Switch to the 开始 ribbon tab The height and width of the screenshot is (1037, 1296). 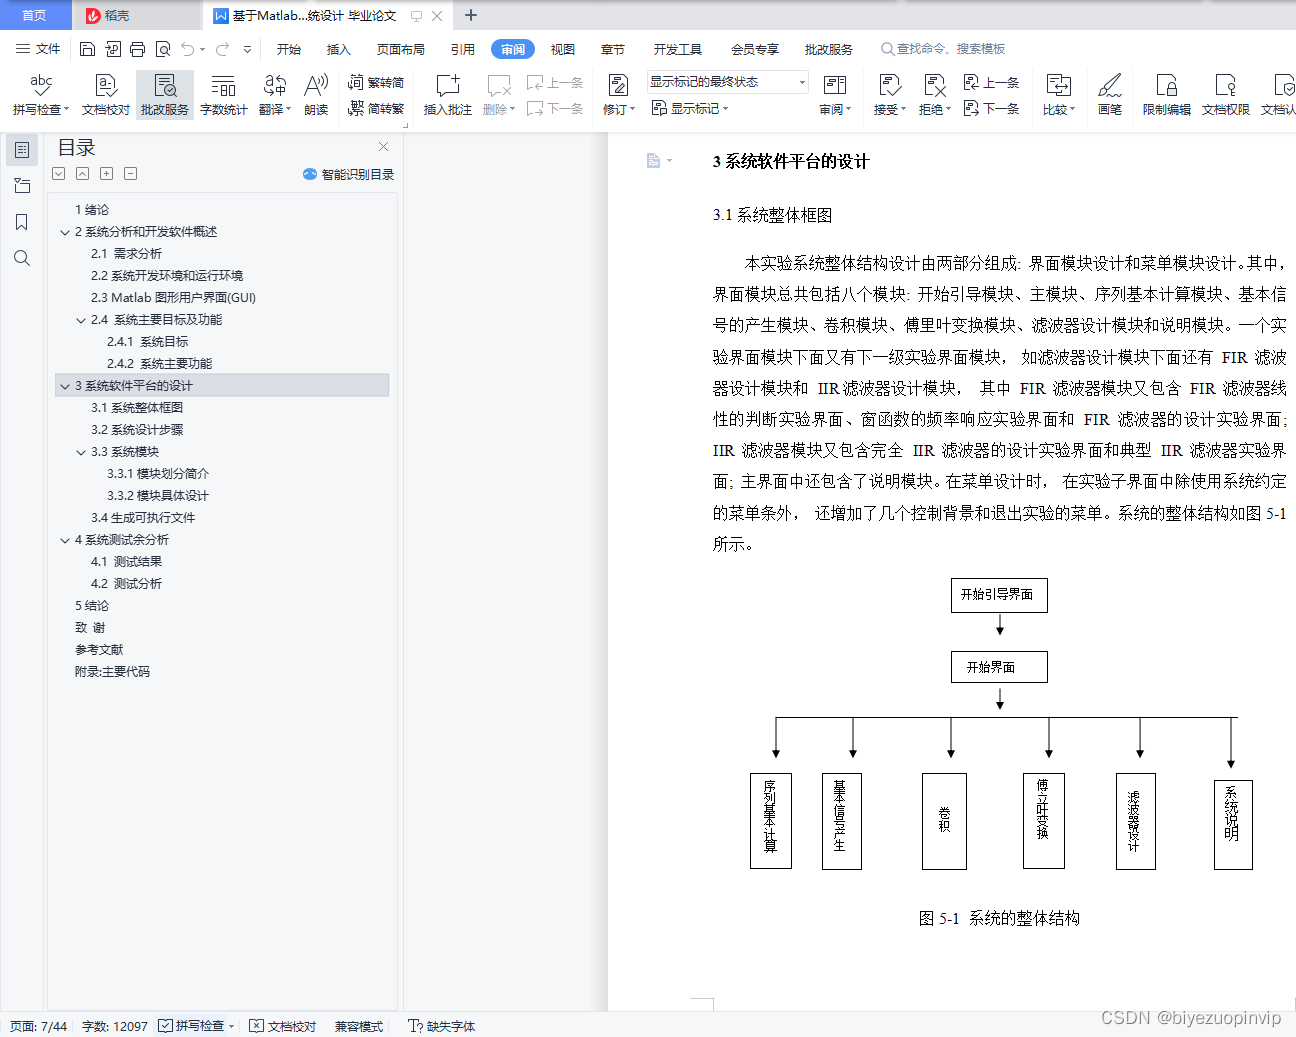289,49
